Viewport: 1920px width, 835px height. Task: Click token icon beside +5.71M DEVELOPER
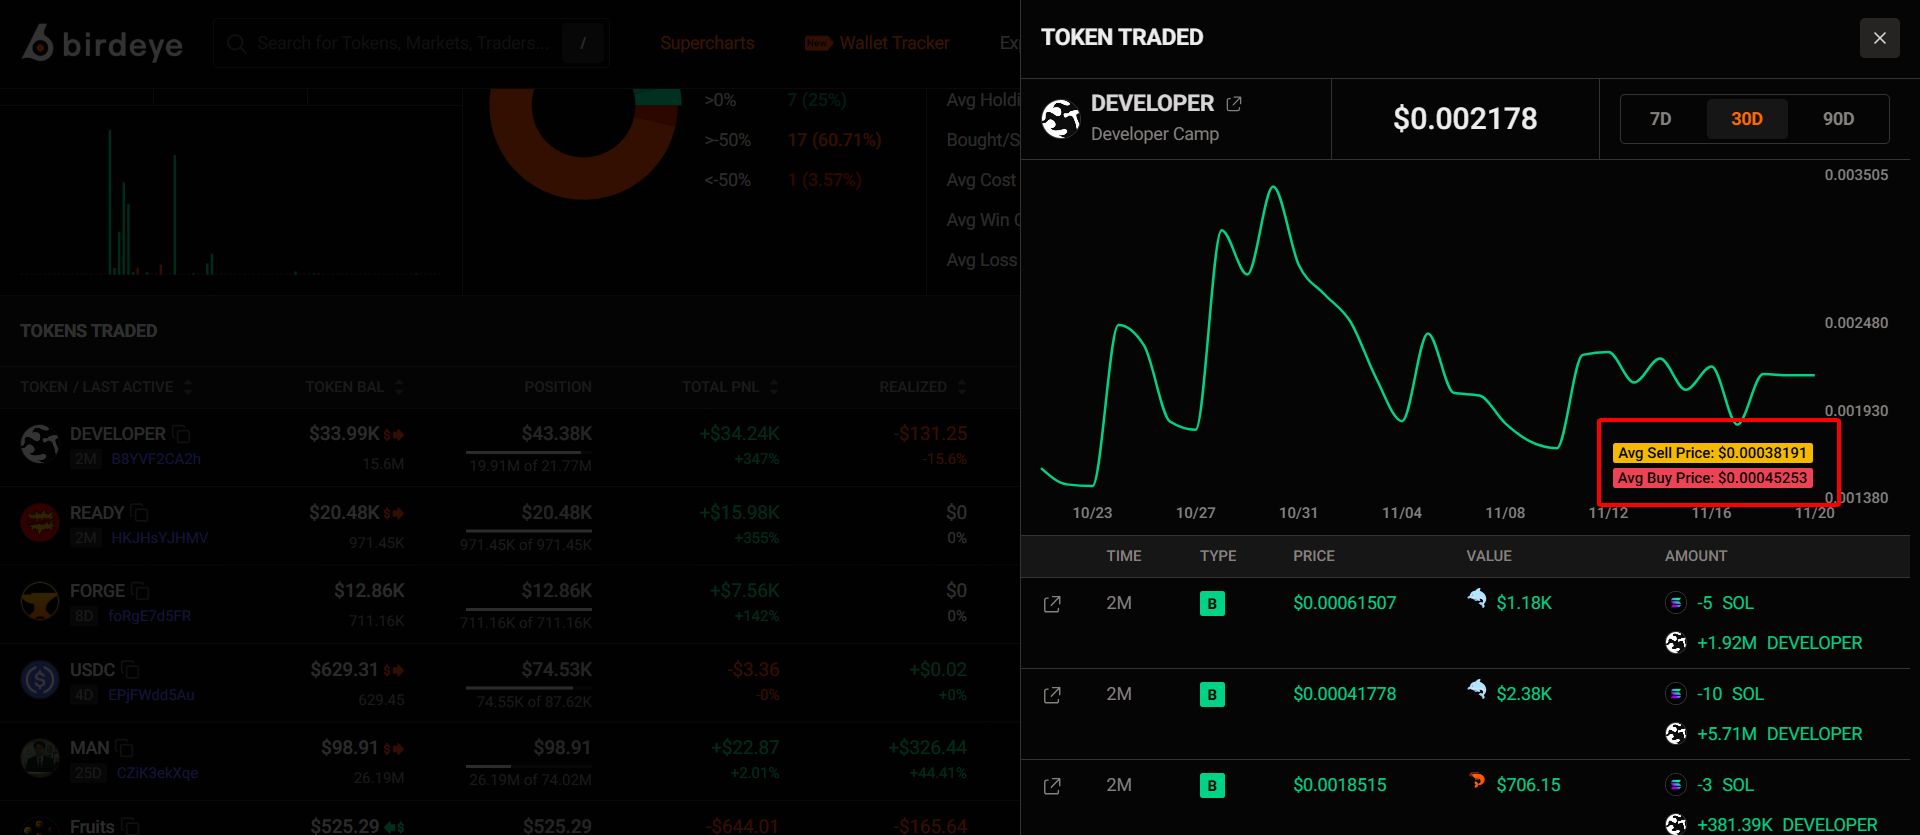[1676, 734]
